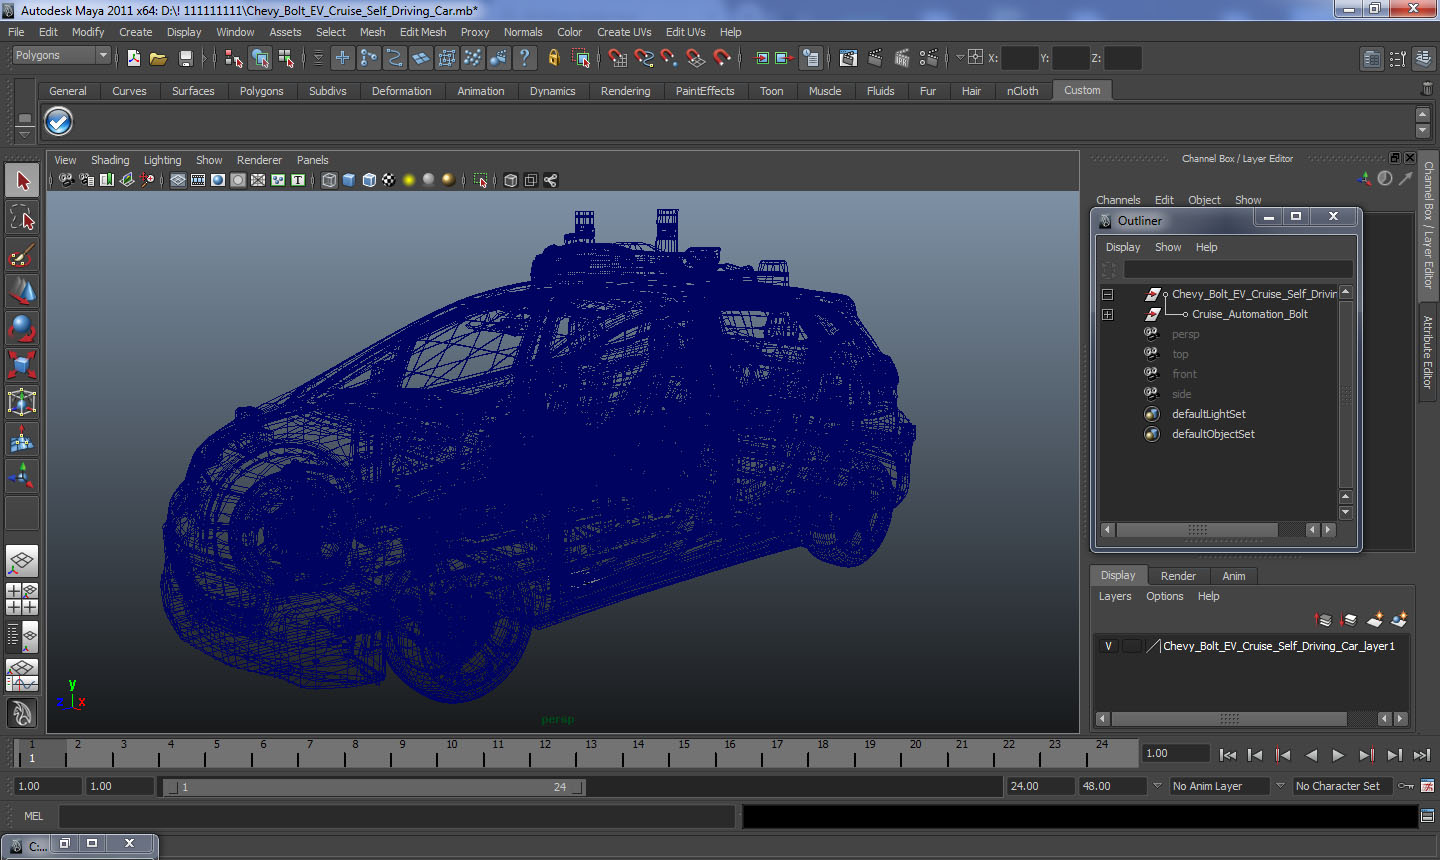Click frame 12 on the time slider
The height and width of the screenshot is (860, 1440).
[545, 753]
